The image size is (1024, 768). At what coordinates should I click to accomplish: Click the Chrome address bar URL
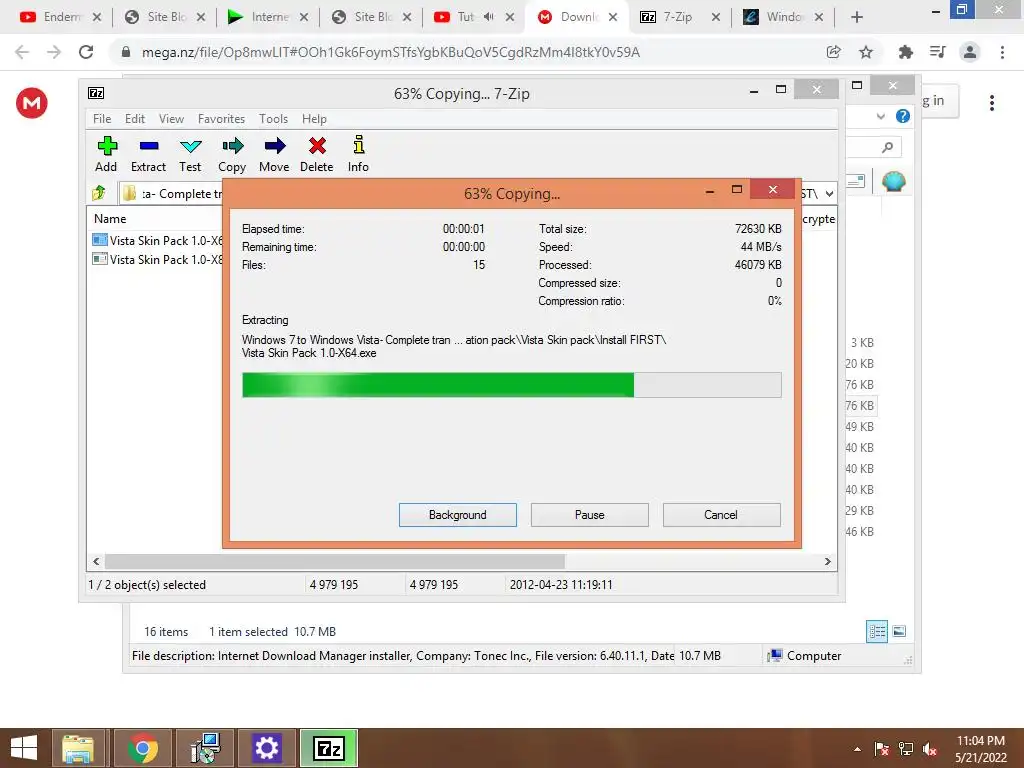point(391,52)
